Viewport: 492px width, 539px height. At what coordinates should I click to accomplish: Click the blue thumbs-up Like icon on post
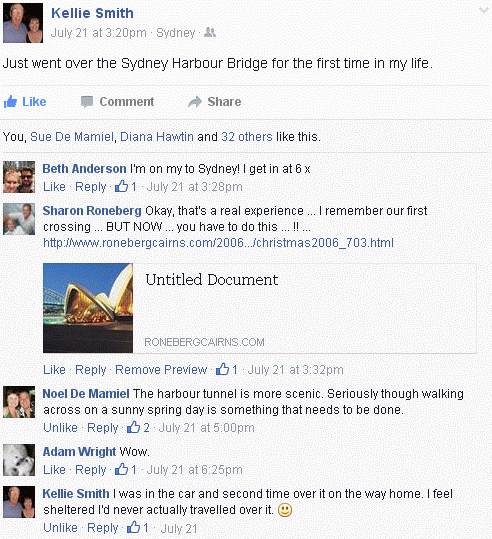click(x=10, y=102)
